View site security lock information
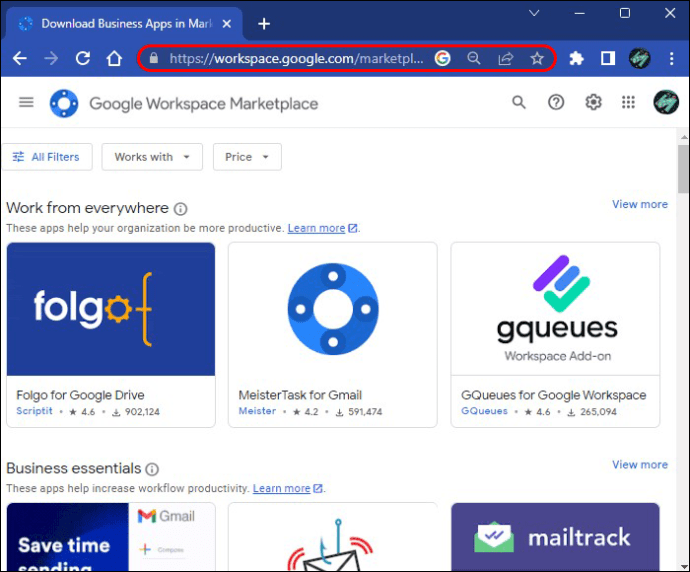This screenshot has height=572, width=690. coord(154,58)
